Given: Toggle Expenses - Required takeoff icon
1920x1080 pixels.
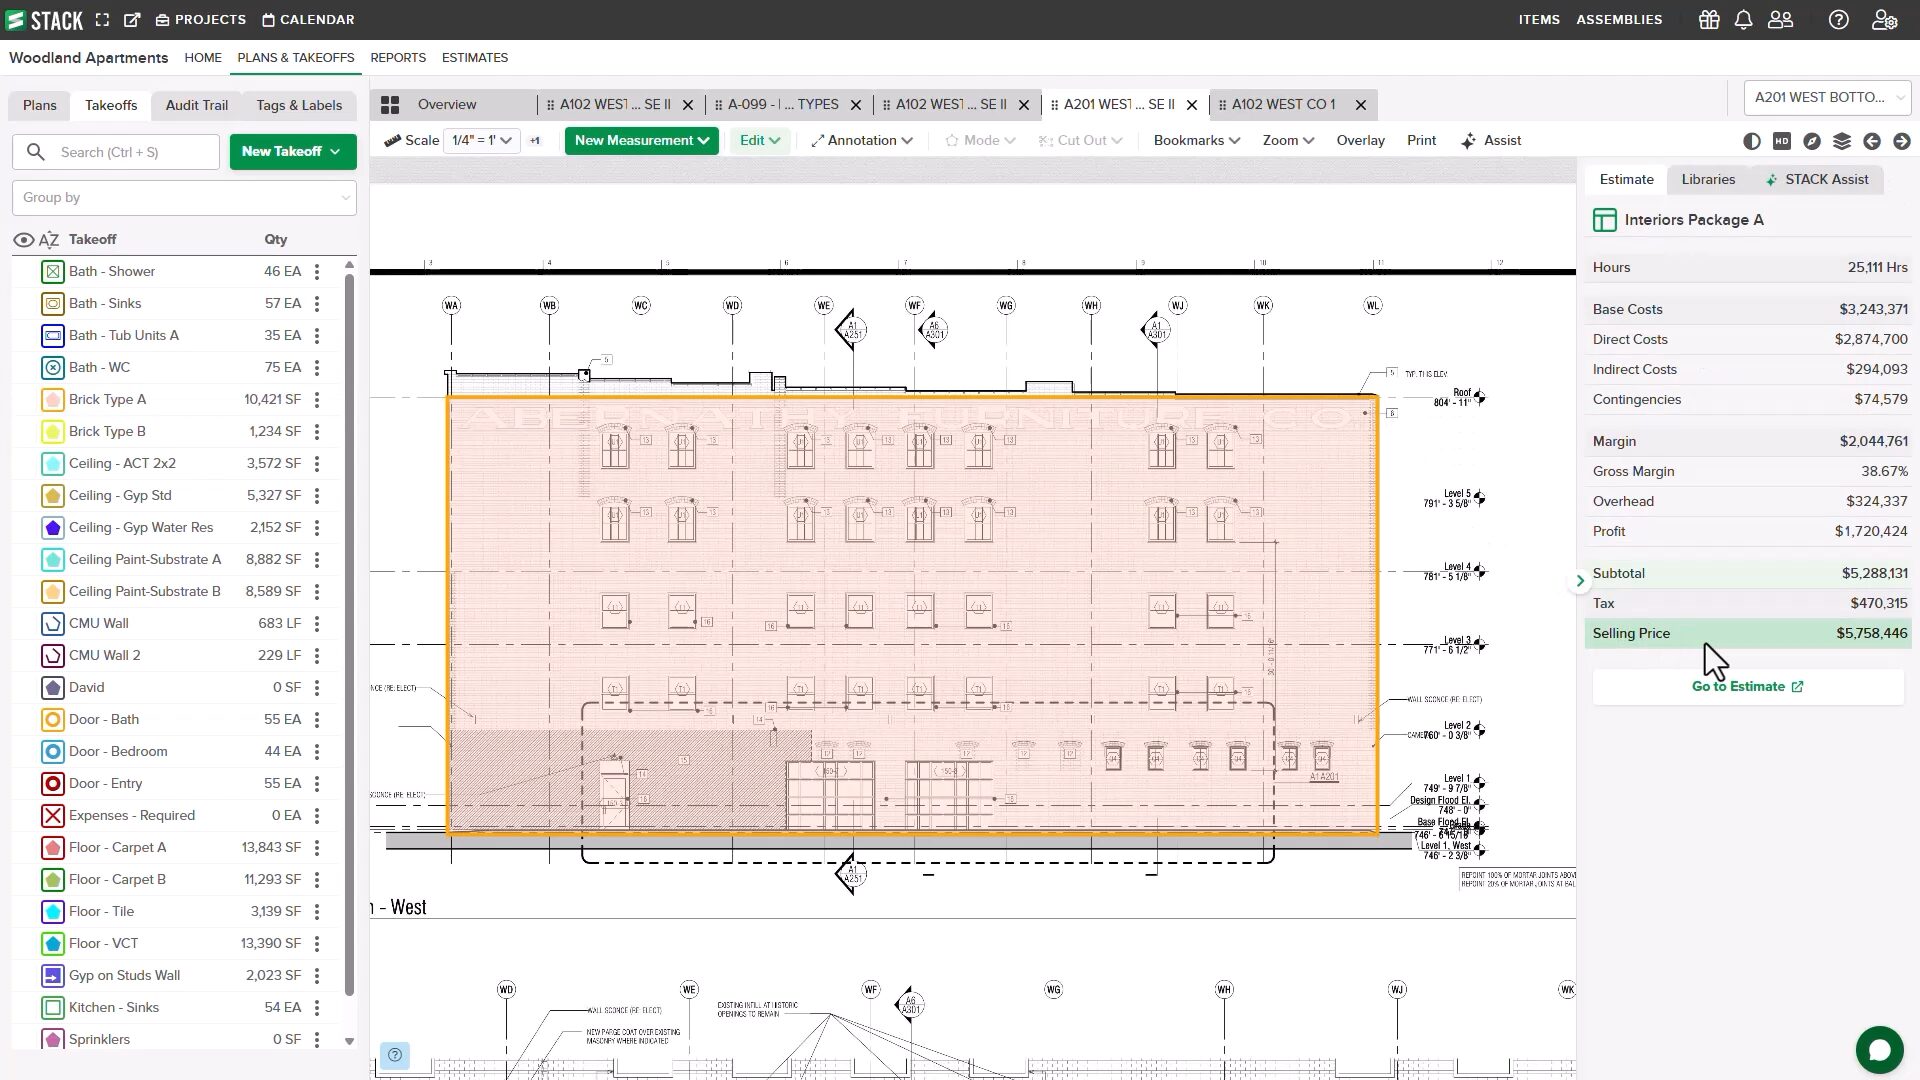Looking at the screenshot, I should tap(53, 816).
